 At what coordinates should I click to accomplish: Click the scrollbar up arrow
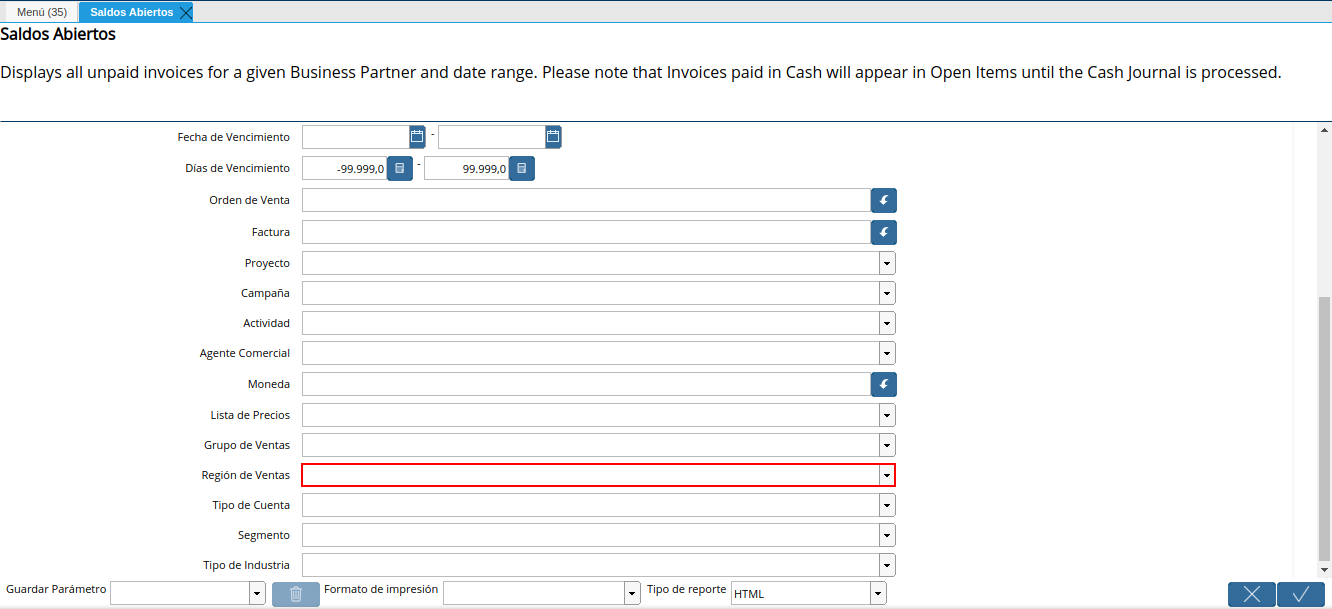point(1325,130)
